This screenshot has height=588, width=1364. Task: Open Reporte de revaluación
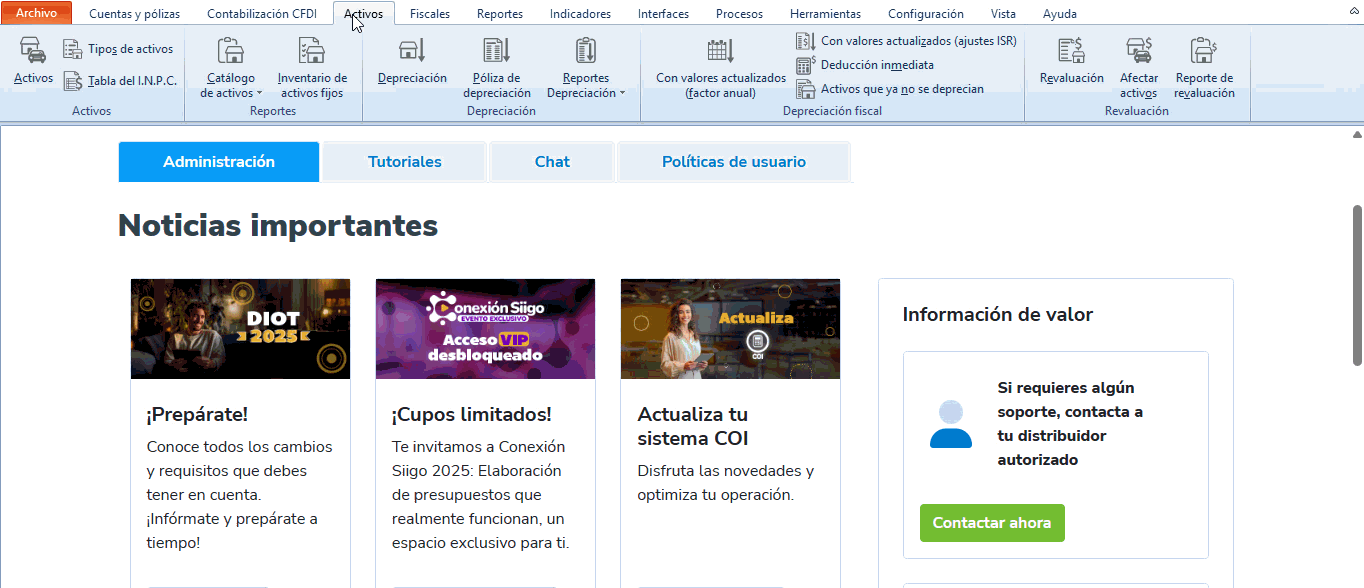1203,52
